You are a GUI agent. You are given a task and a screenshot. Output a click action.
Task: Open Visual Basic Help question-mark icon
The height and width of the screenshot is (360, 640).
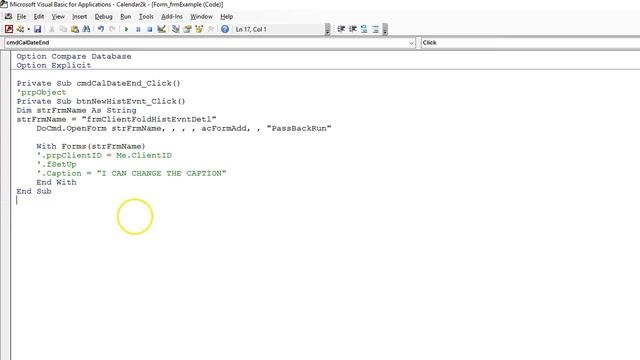[x=224, y=29]
